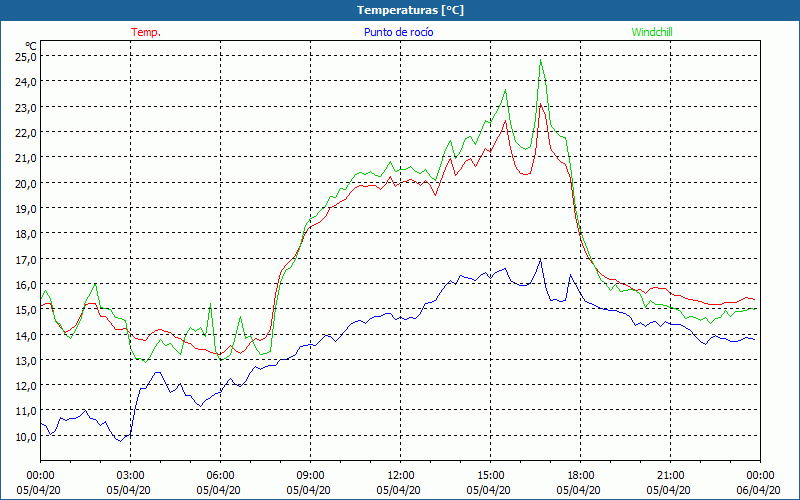Click the 10,0 y-axis value
The width and height of the screenshot is (800, 500).
25,437
